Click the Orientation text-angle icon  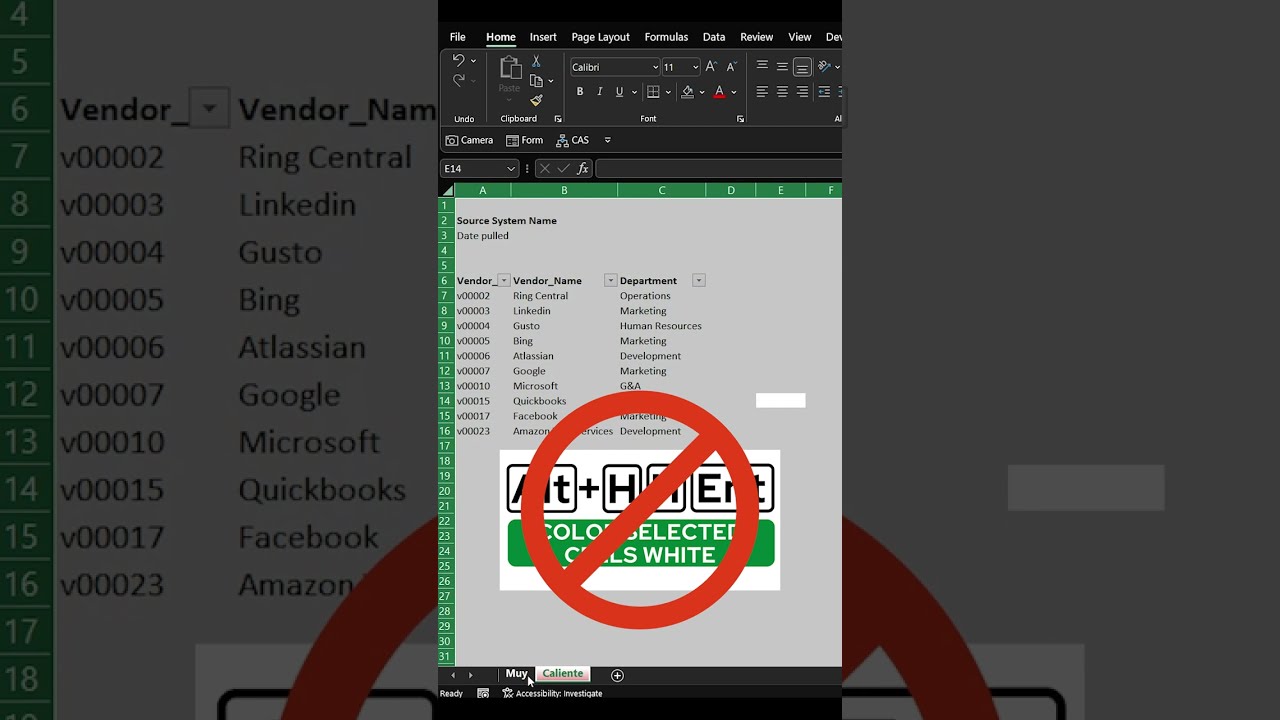824,67
